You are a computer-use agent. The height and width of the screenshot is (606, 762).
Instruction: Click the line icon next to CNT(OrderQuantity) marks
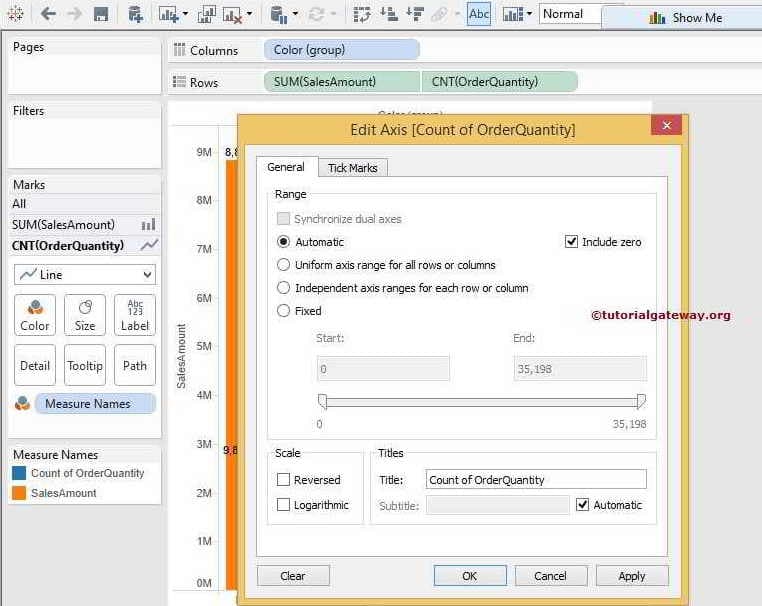pyautogui.click(x=149, y=245)
